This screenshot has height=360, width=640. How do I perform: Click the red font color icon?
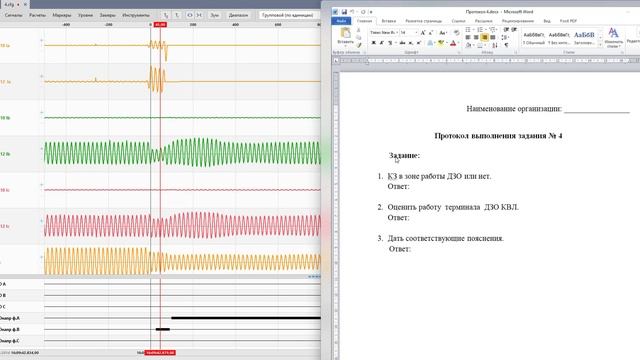453,43
